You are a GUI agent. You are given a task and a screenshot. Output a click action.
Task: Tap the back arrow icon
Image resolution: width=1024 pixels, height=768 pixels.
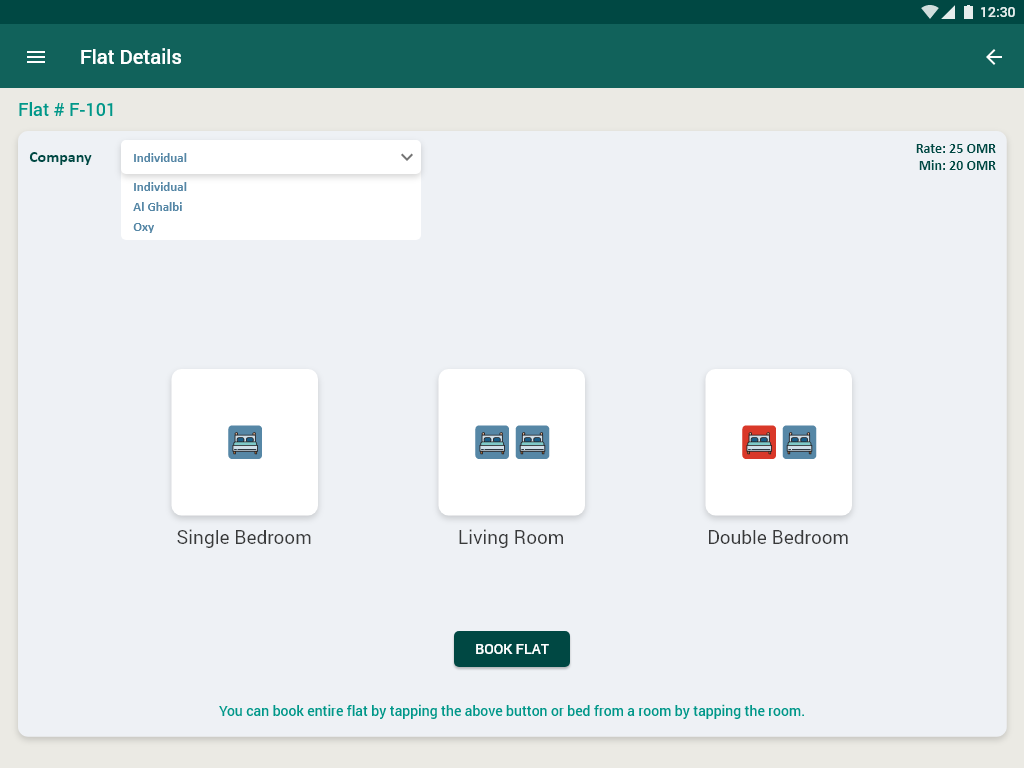coord(993,57)
